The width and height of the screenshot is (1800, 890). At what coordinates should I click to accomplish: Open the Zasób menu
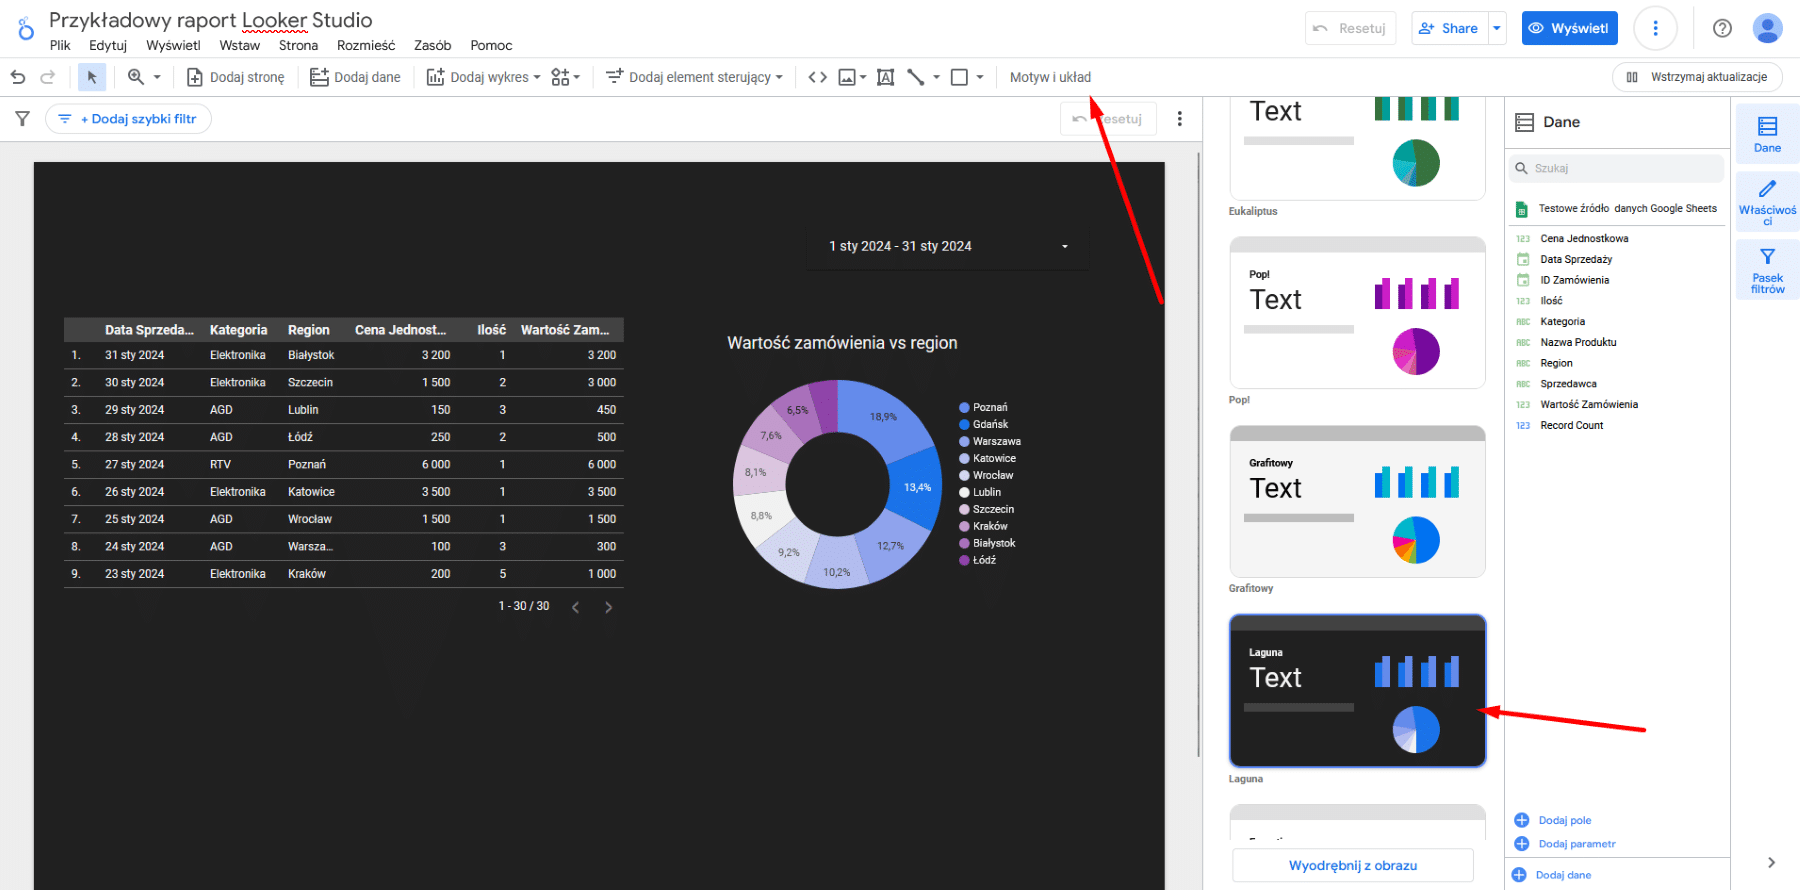pyautogui.click(x=432, y=45)
